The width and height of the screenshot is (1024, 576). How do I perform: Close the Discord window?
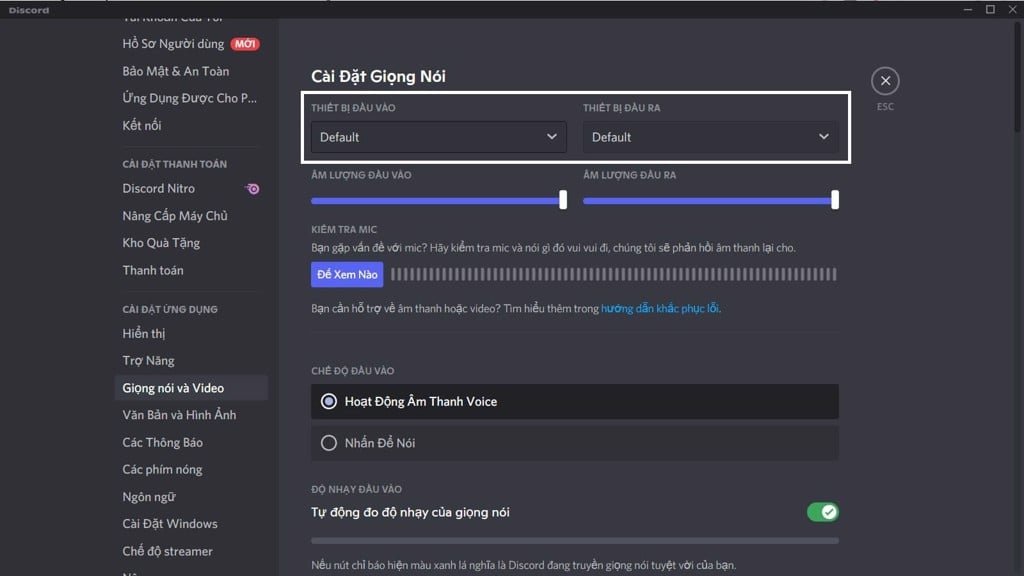click(1012, 9)
